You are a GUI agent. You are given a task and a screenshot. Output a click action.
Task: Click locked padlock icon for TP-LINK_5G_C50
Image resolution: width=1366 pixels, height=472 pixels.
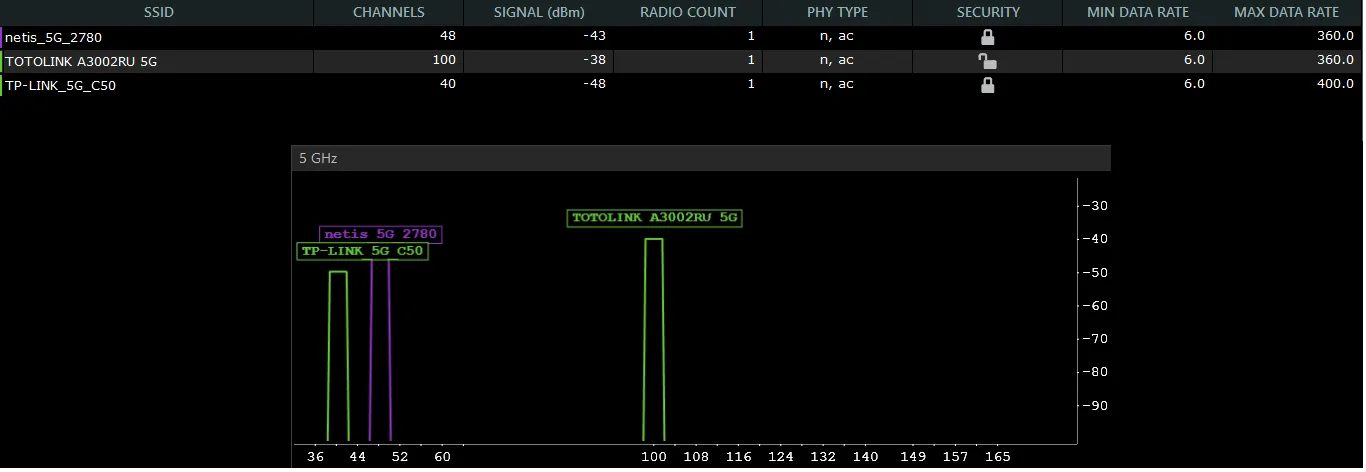(988, 85)
